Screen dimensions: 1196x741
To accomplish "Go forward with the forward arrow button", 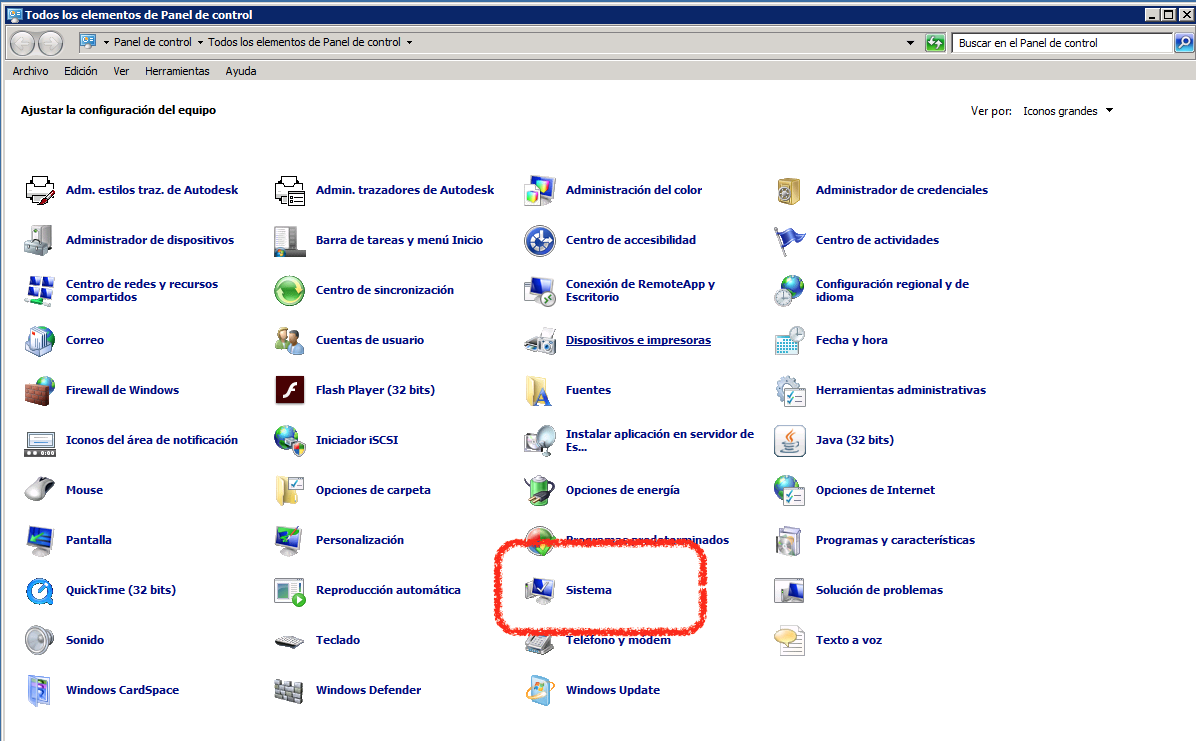I will (50, 43).
